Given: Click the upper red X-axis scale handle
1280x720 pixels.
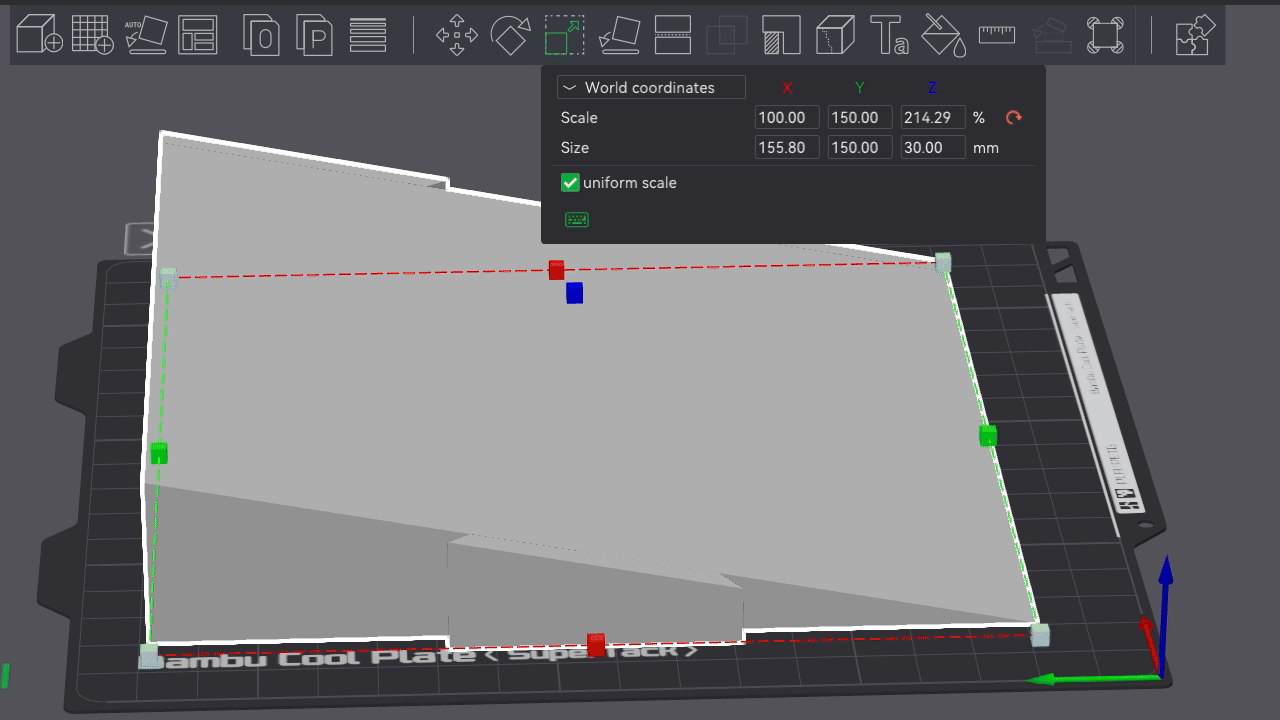Looking at the screenshot, I should pyautogui.click(x=557, y=270).
